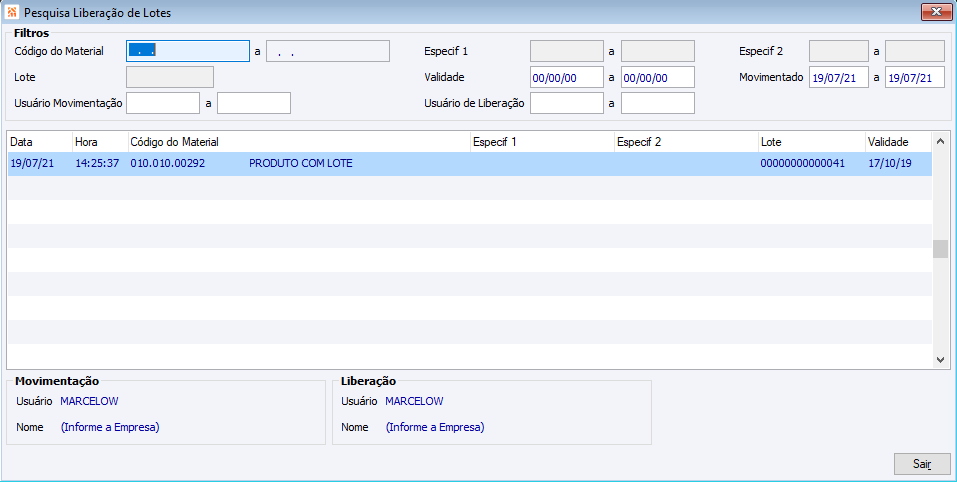Click the vertical scrollbar thumb
This screenshot has width=957, height=482.
pos(941,249)
